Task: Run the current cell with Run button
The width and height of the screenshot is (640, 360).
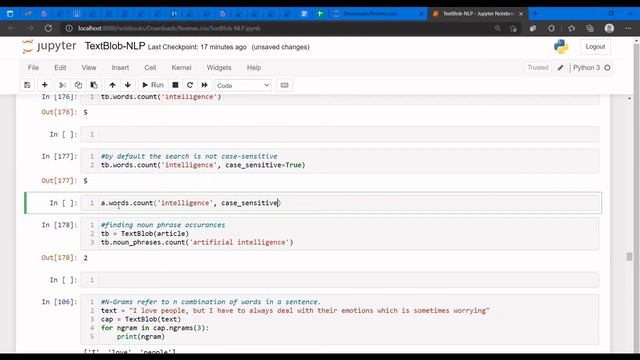Action: pos(153,85)
